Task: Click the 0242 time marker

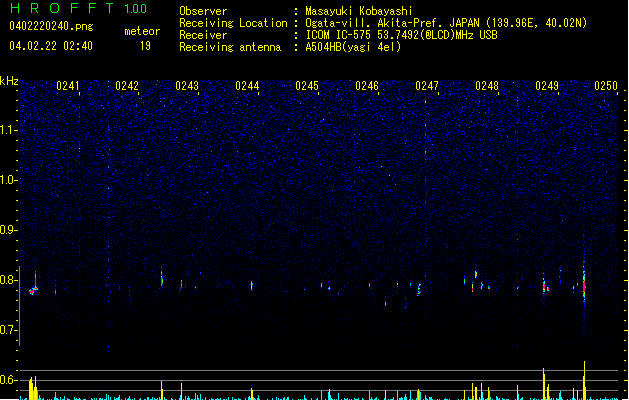Action: (127, 86)
